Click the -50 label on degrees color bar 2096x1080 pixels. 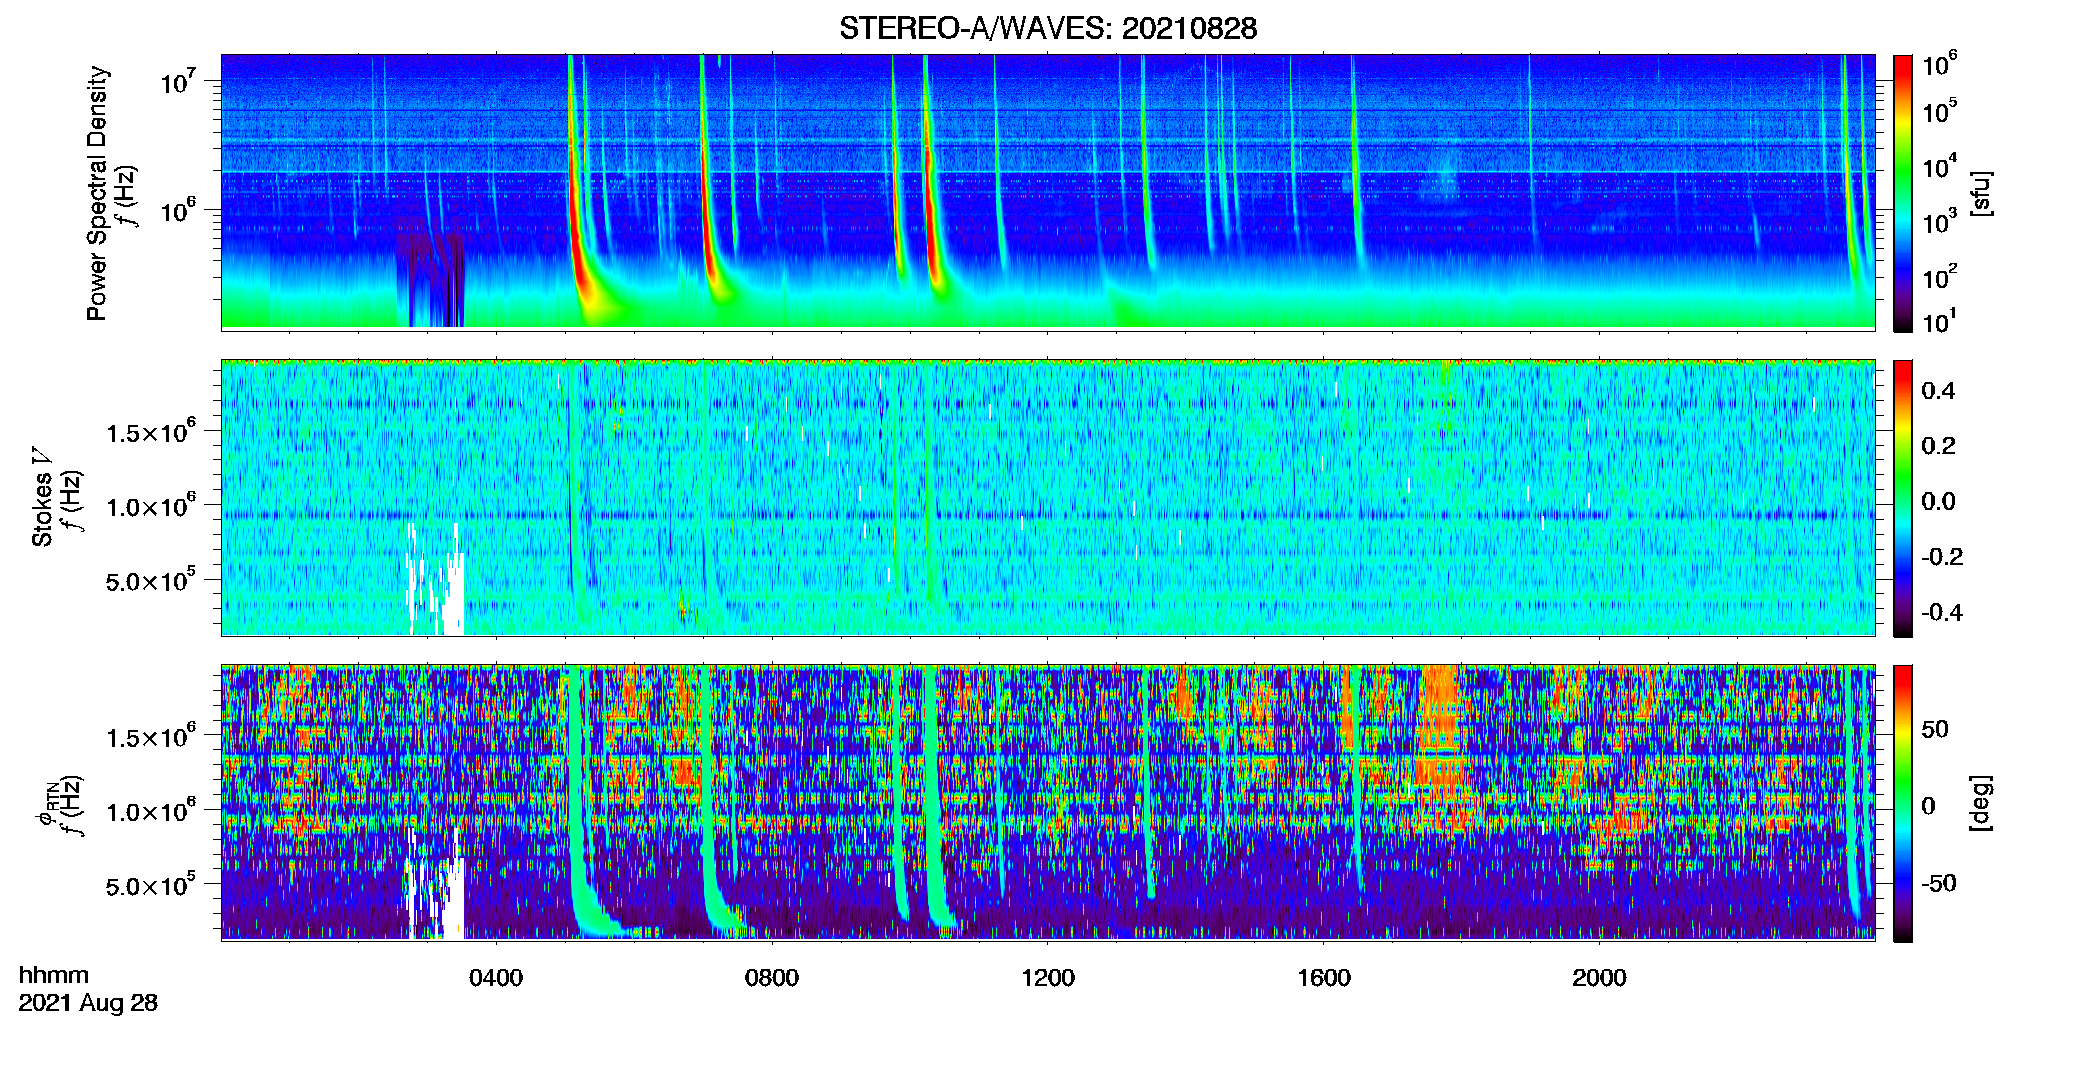click(x=1939, y=883)
